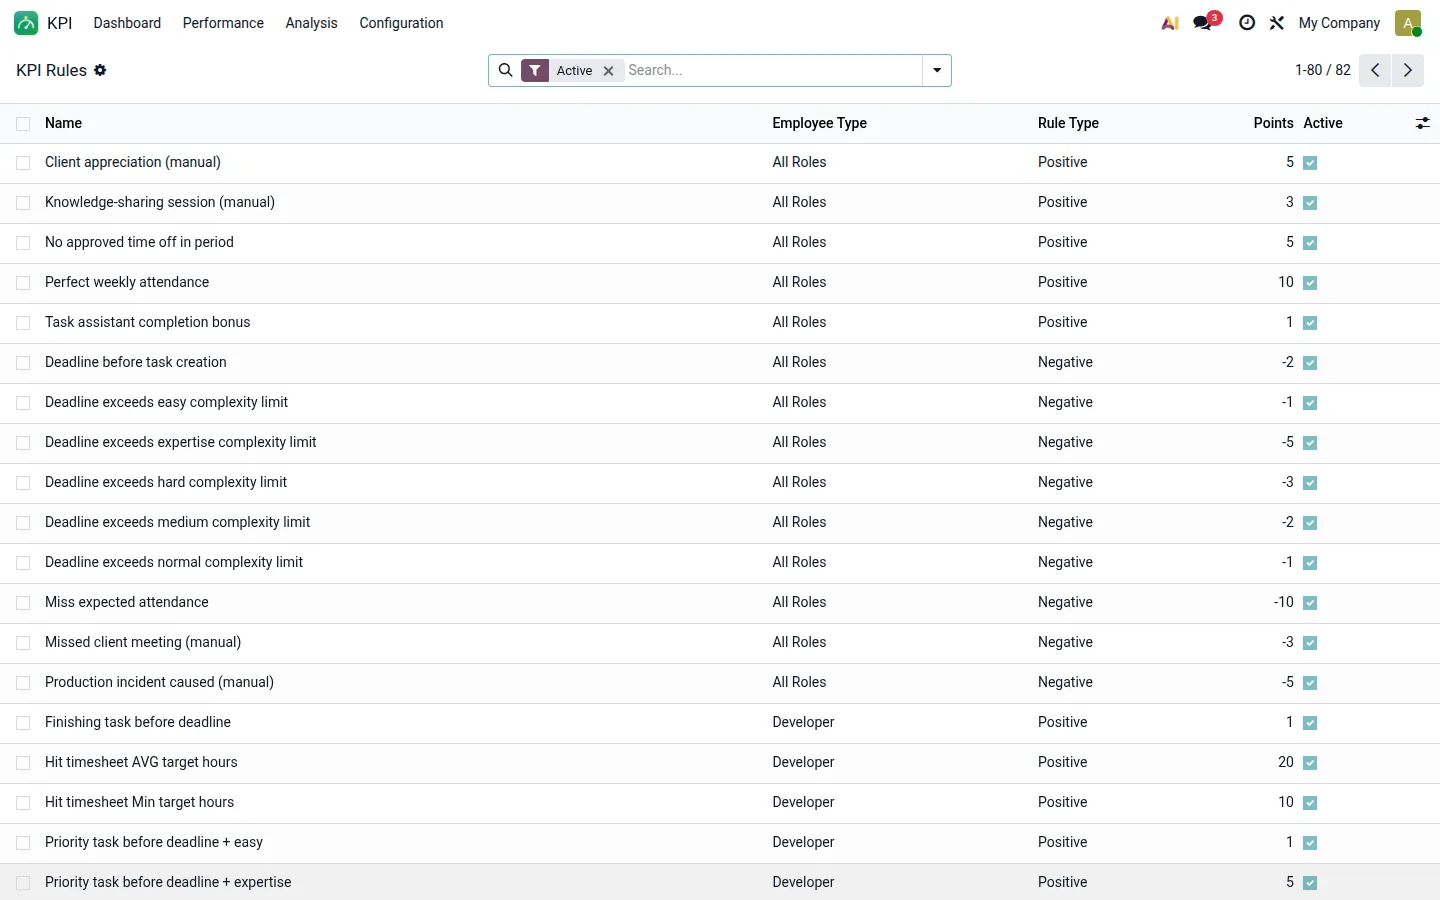Sort by the Rule Type column header
Image resolution: width=1440 pixels, height=900 pixels.
[x=1068, y=123]
